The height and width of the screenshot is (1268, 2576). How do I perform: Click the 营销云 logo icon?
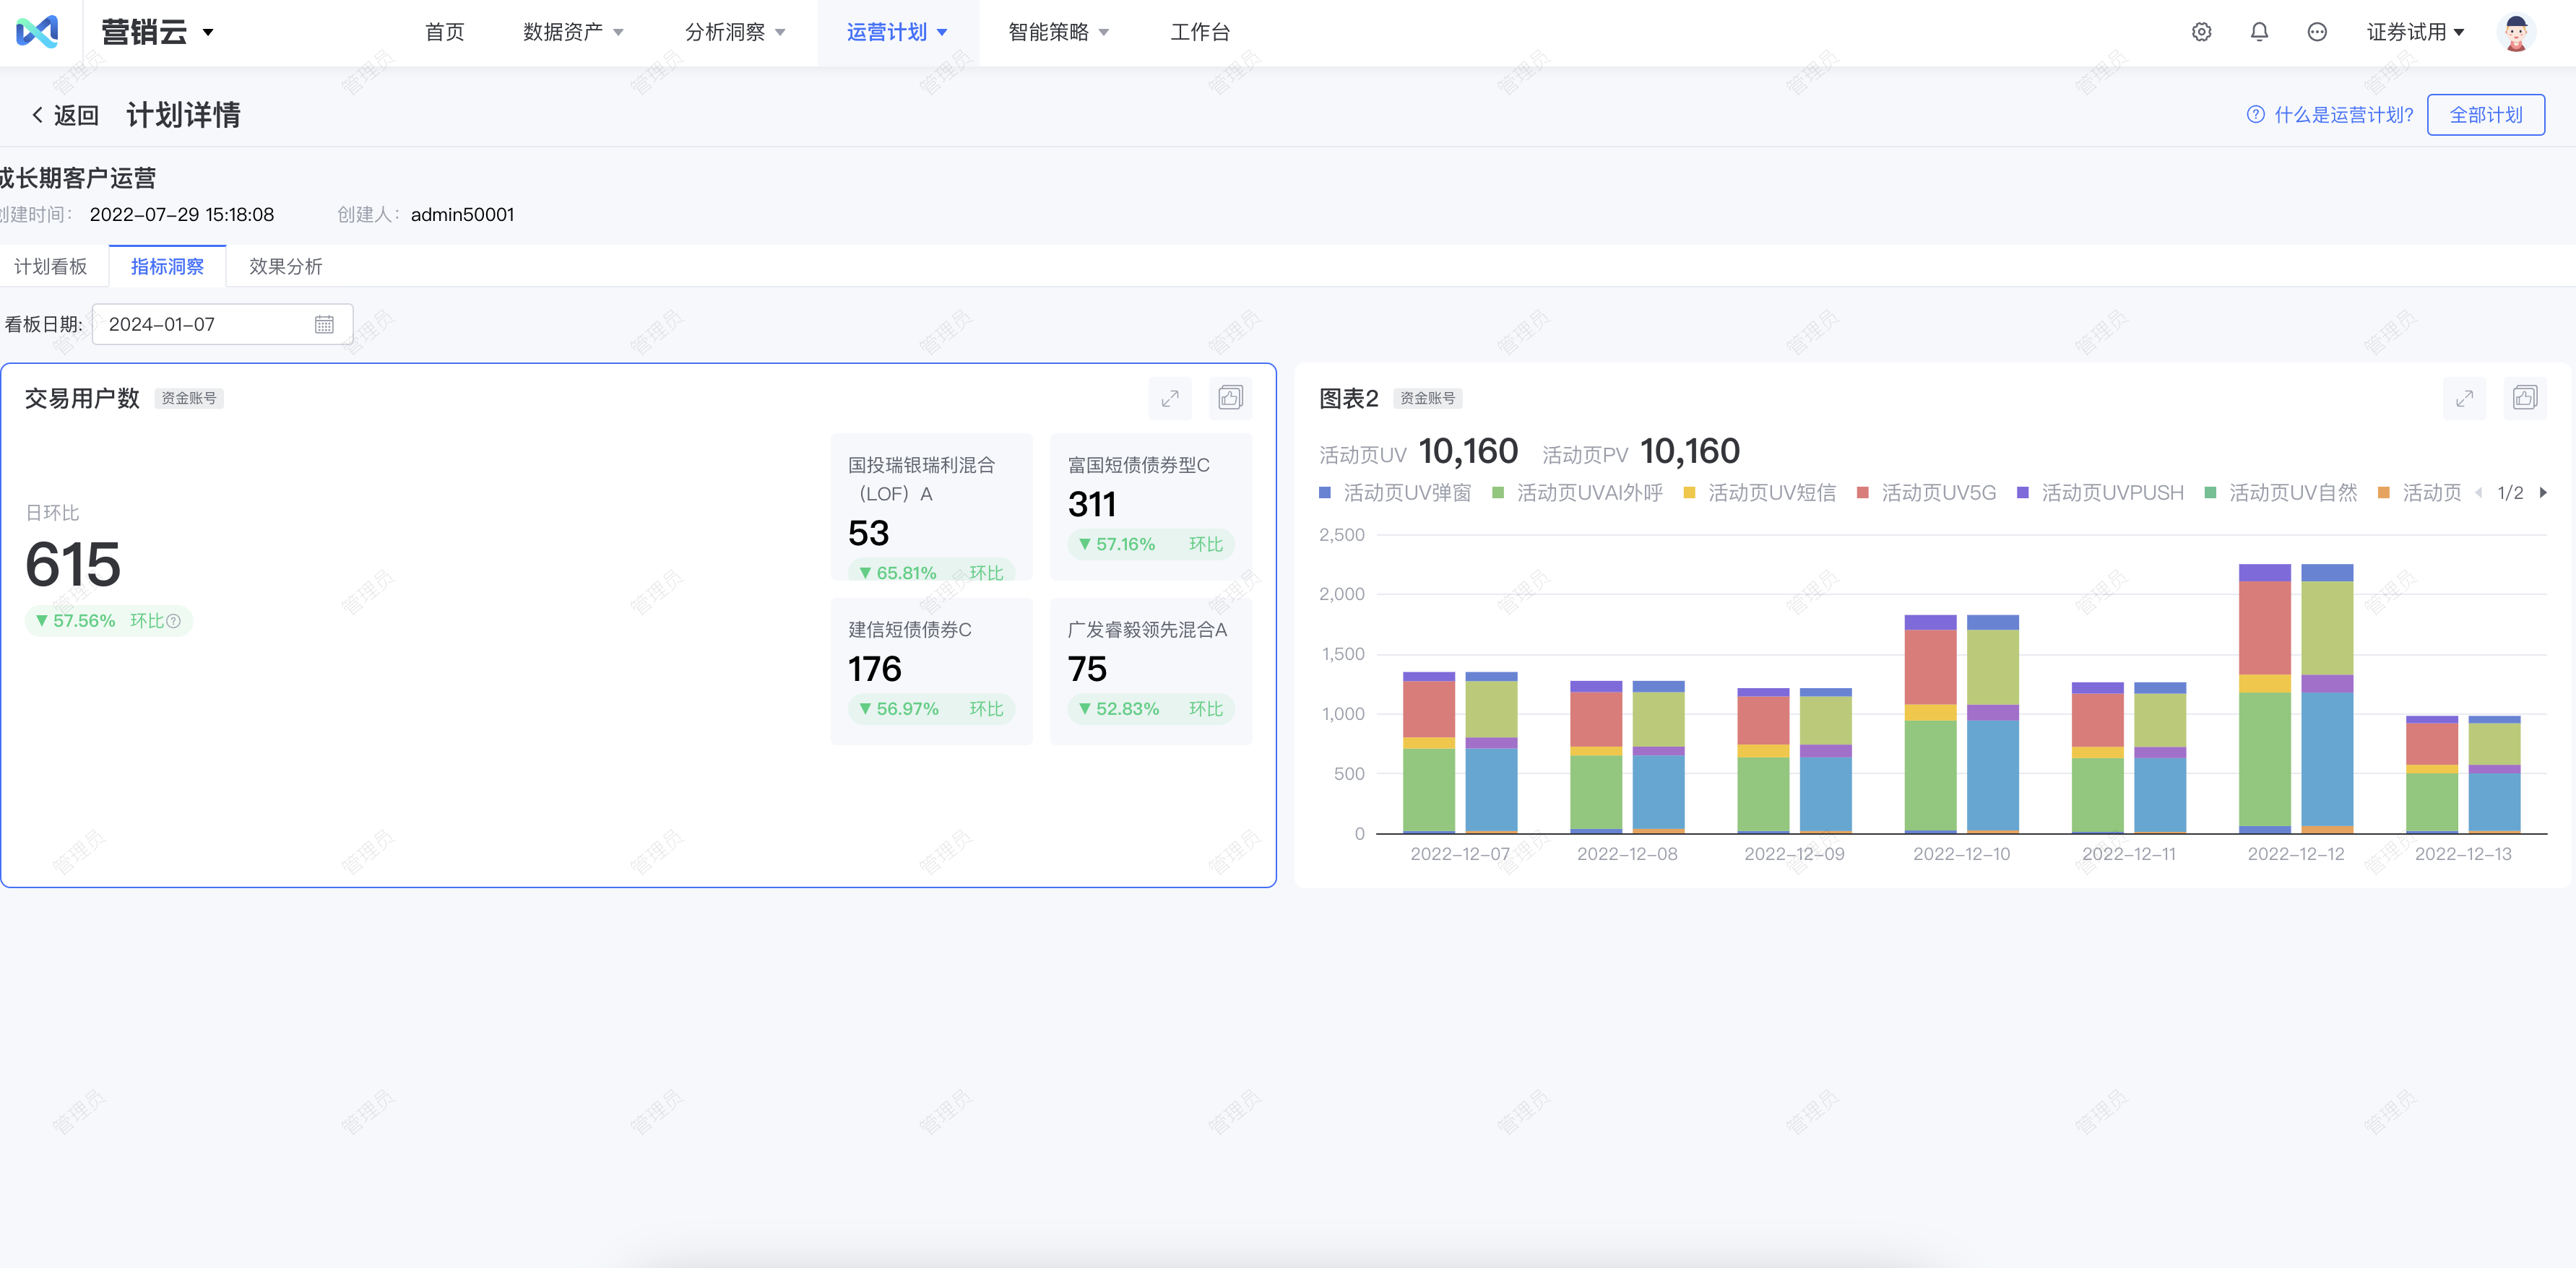(x=37, y=32)
